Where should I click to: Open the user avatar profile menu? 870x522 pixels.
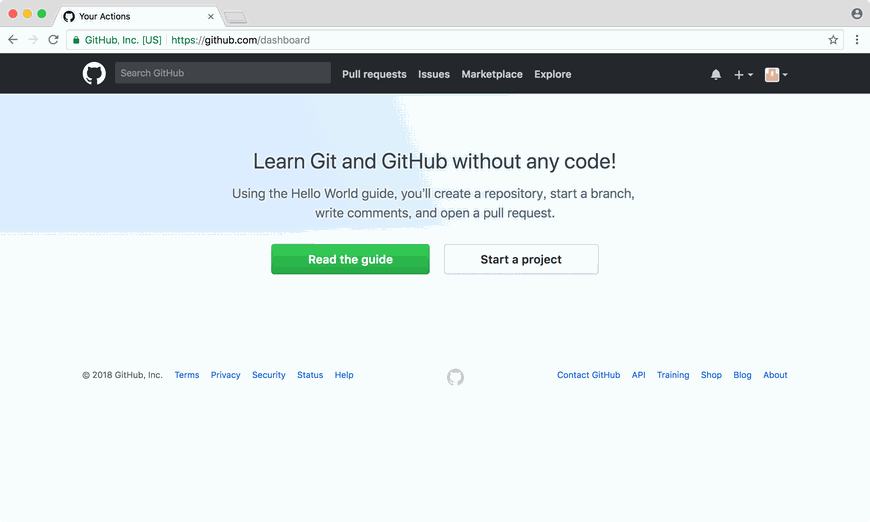click(776, 74)
